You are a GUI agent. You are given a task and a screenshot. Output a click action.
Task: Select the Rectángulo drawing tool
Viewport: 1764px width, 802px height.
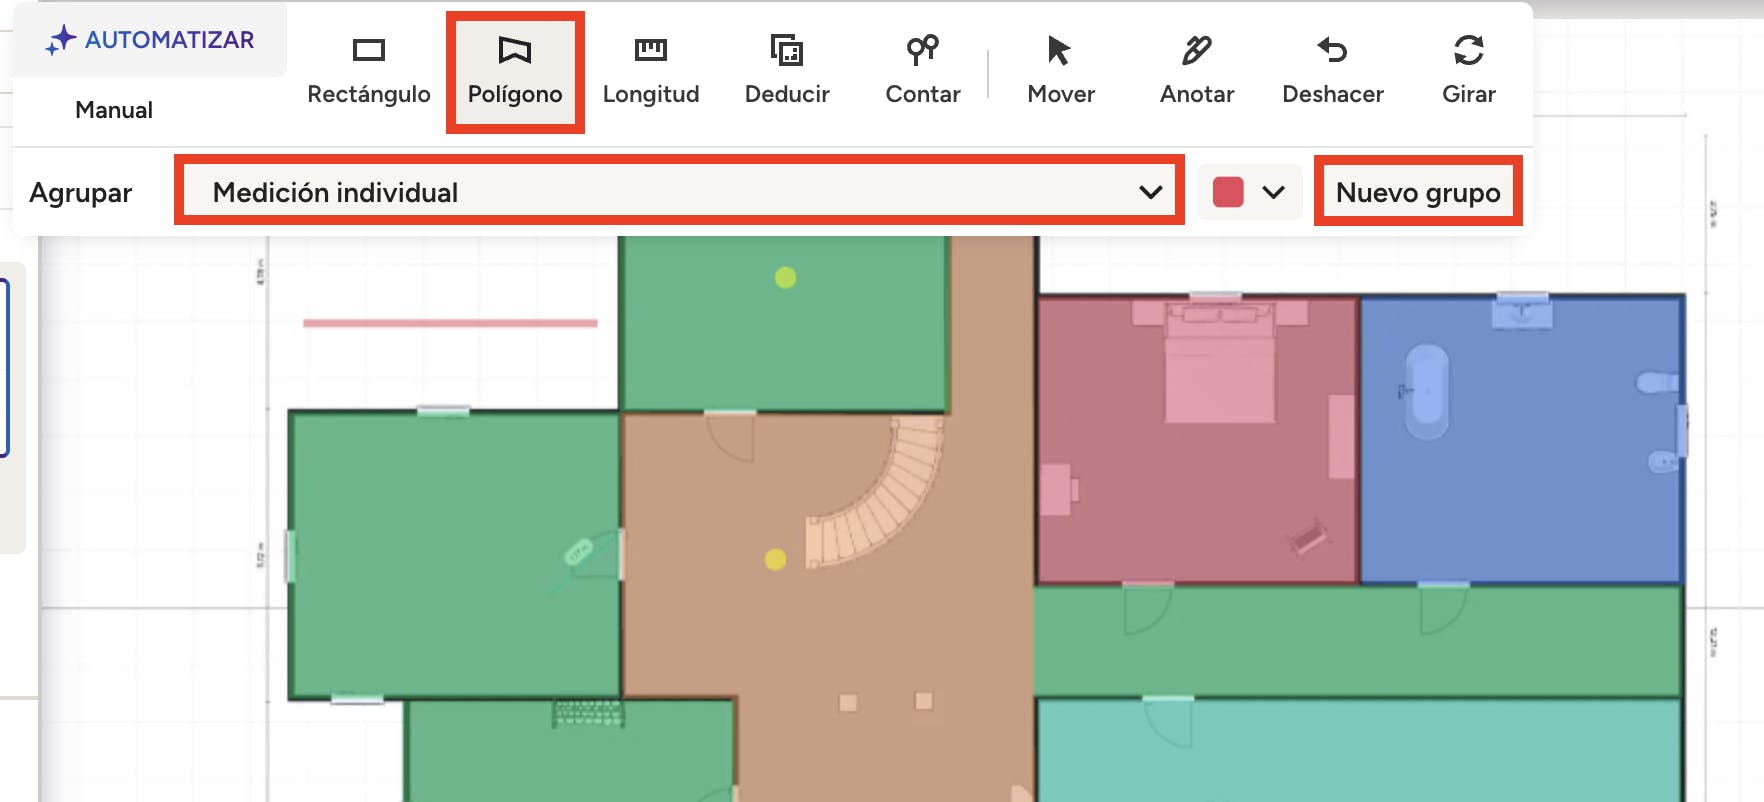pyautogui.click(x=368, y=71)
